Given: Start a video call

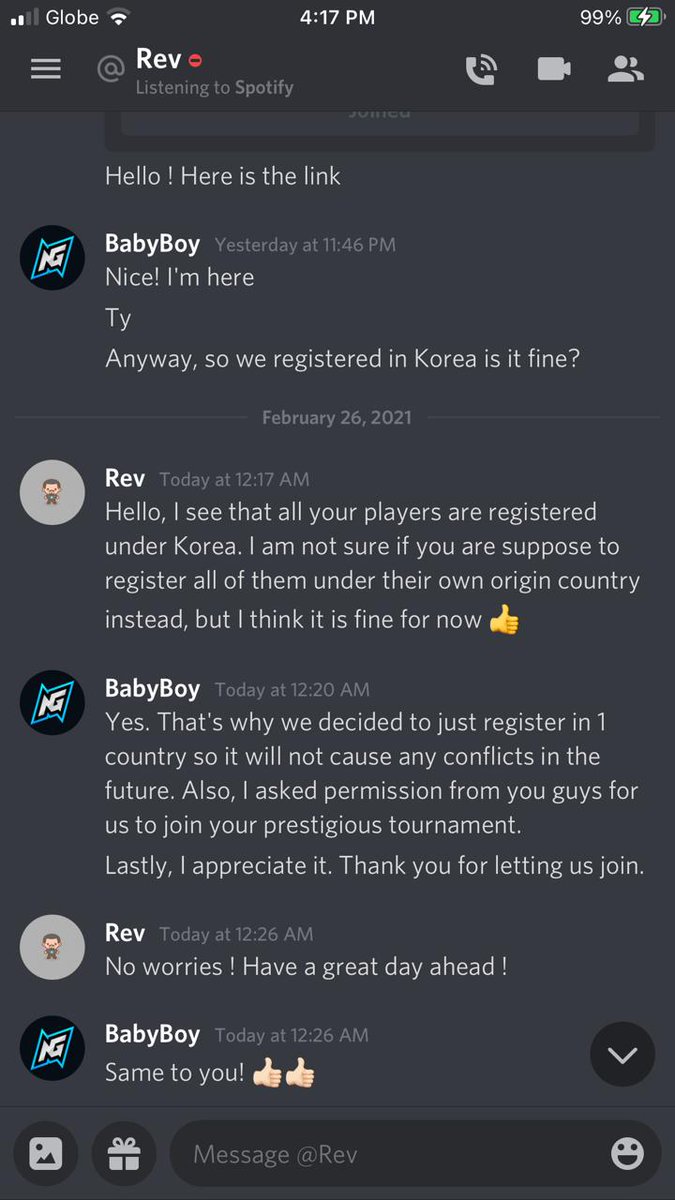Looking at the screenshot, I should [x=553, y=69].
